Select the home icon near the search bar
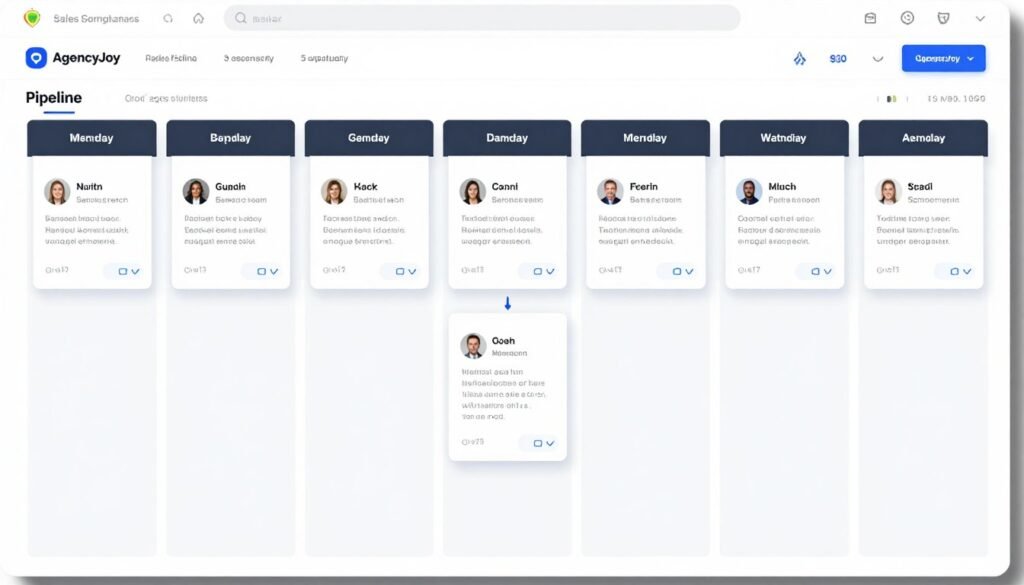1024x585 pixels. tap(198, 17)
